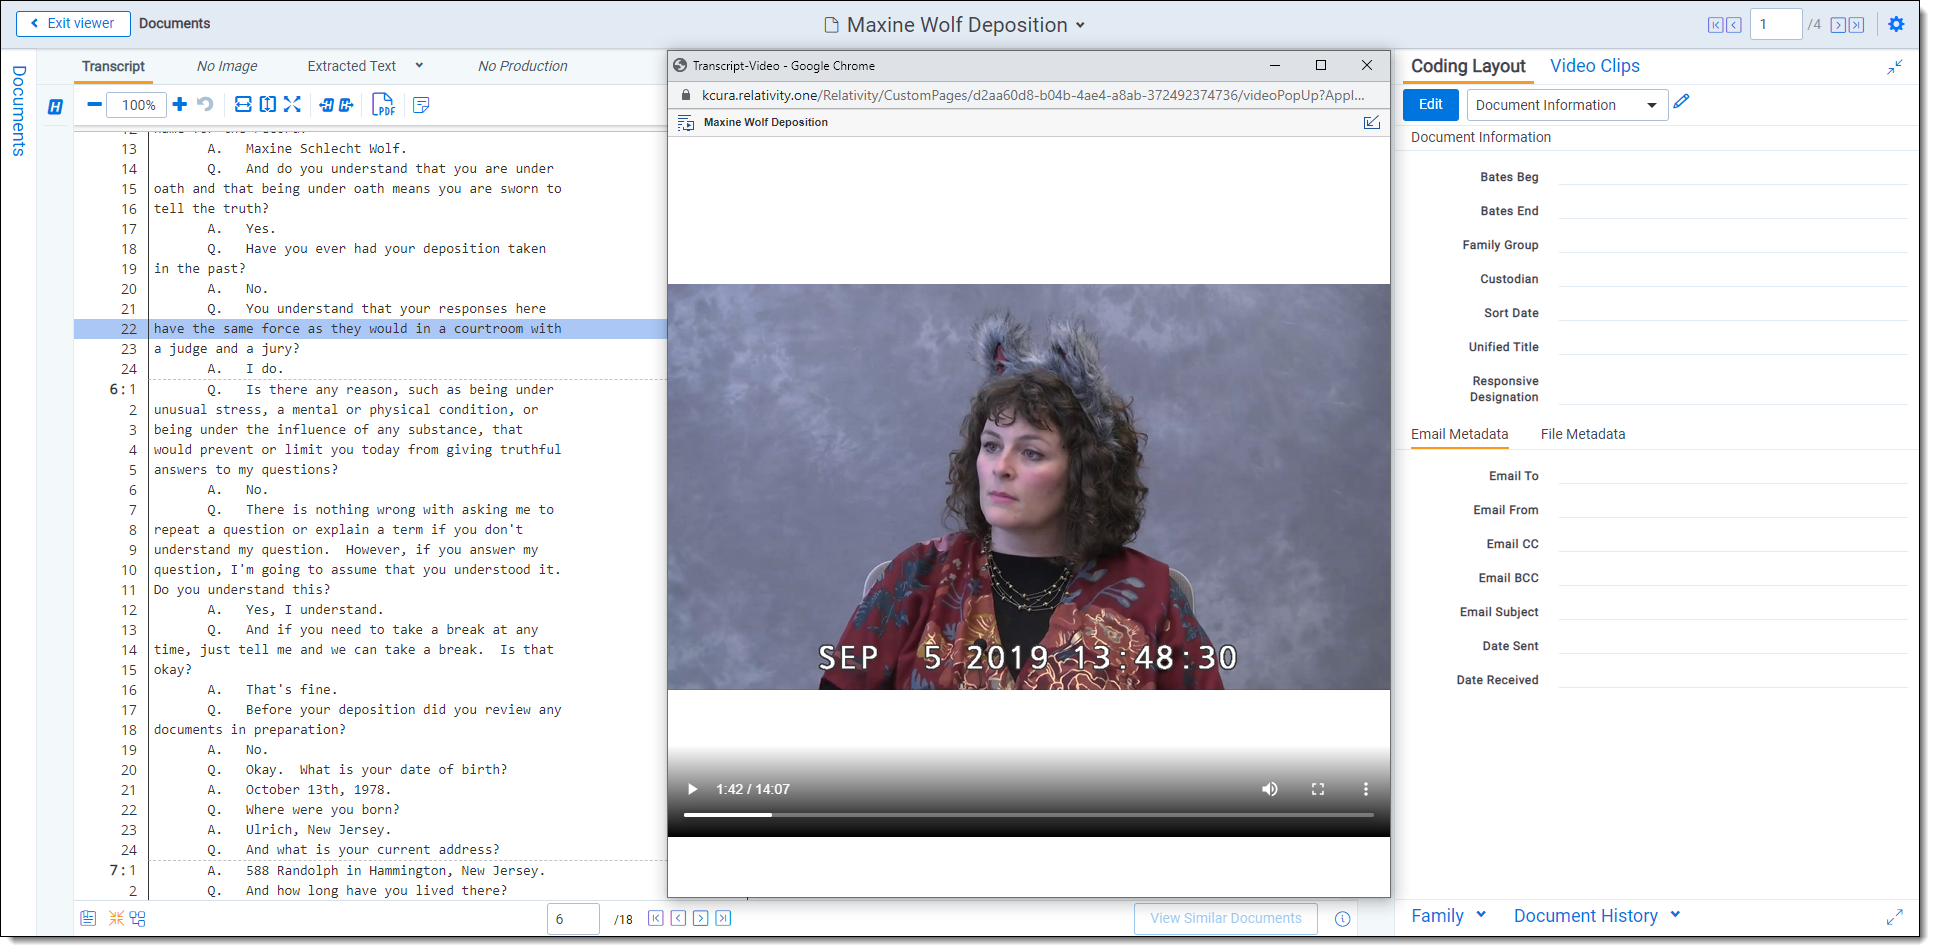
Task: Switch to the Video Clips tab
Action: (x=1594, y=66)
